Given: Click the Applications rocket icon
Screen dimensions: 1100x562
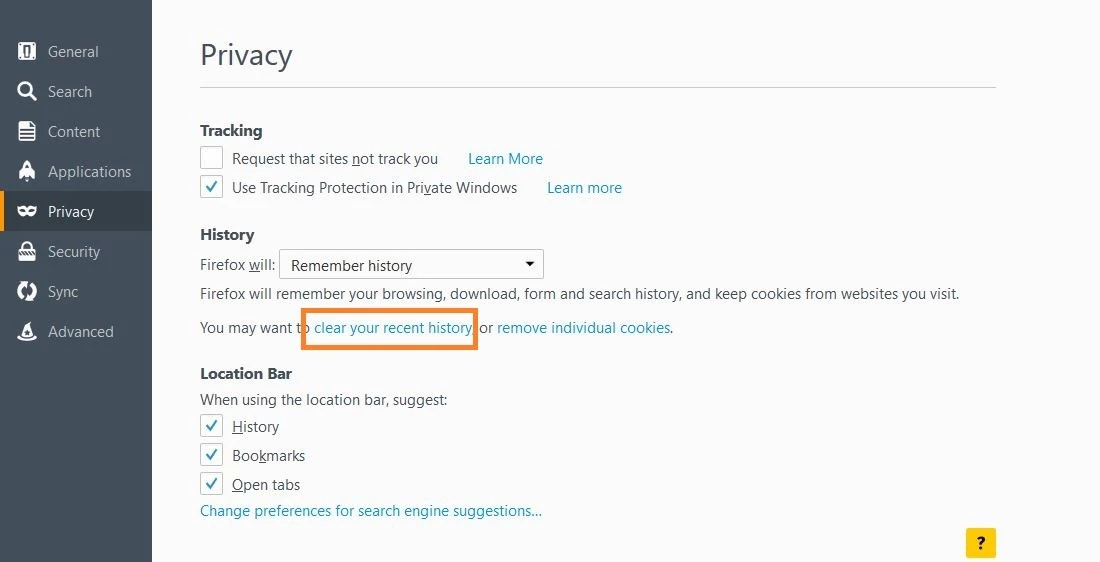Looking at the screenshot, I should 27,172.
